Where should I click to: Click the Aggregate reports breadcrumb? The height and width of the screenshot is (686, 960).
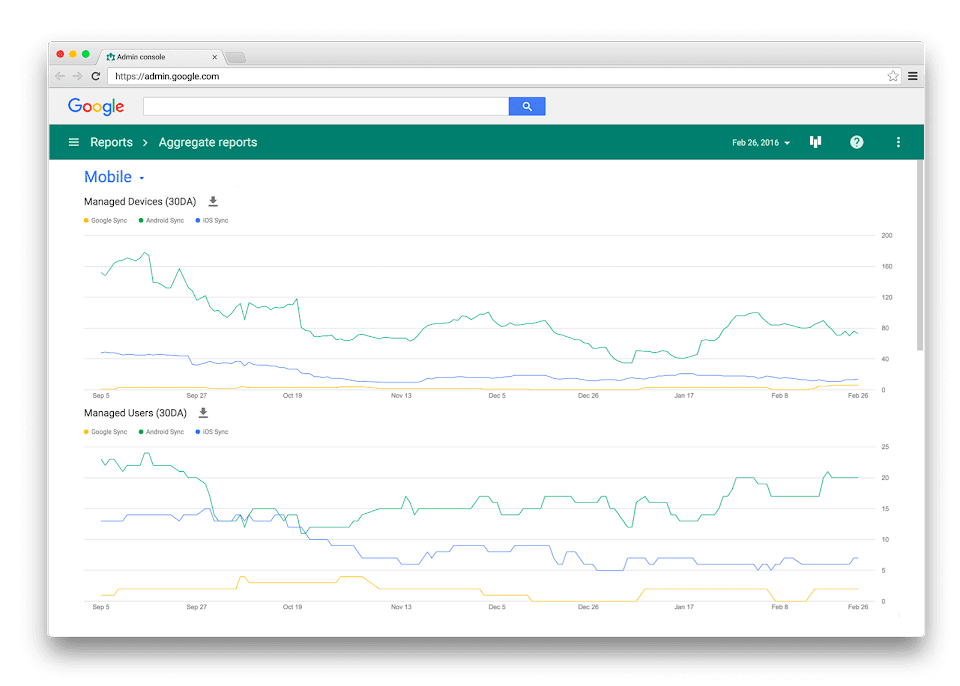[208, 142]
